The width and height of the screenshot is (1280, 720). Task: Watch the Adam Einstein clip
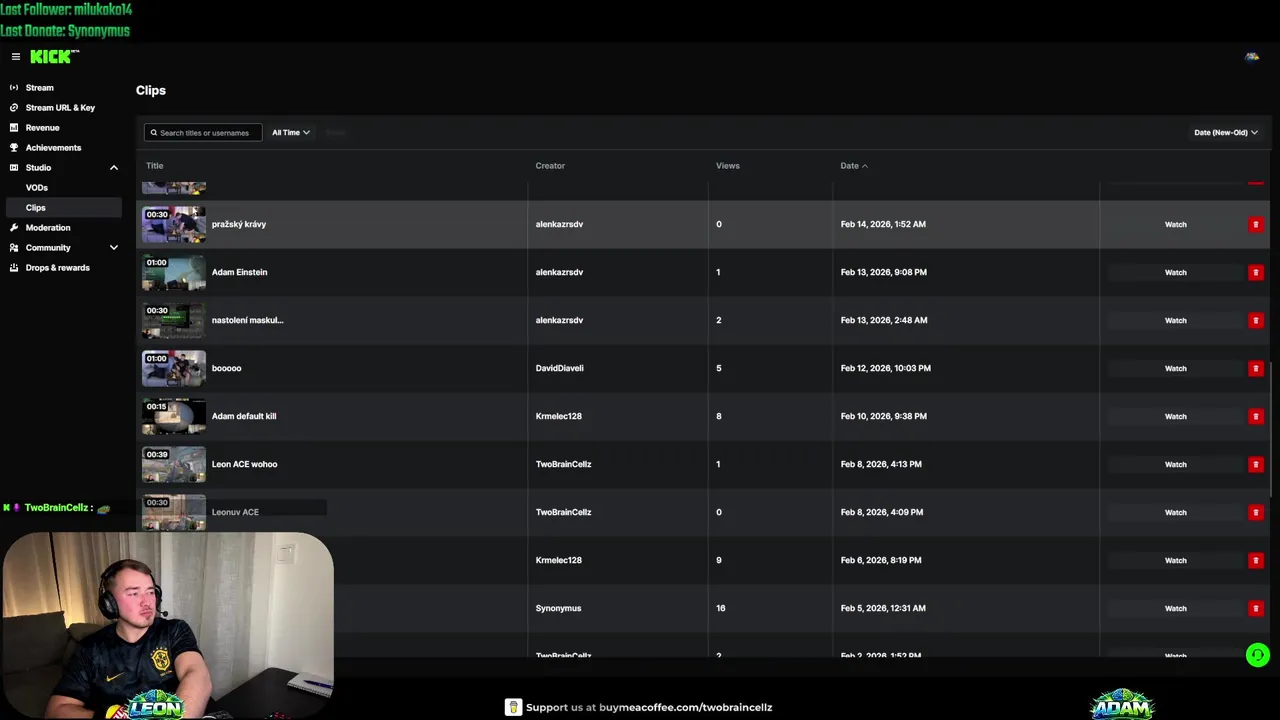(x=1175, y=272)
